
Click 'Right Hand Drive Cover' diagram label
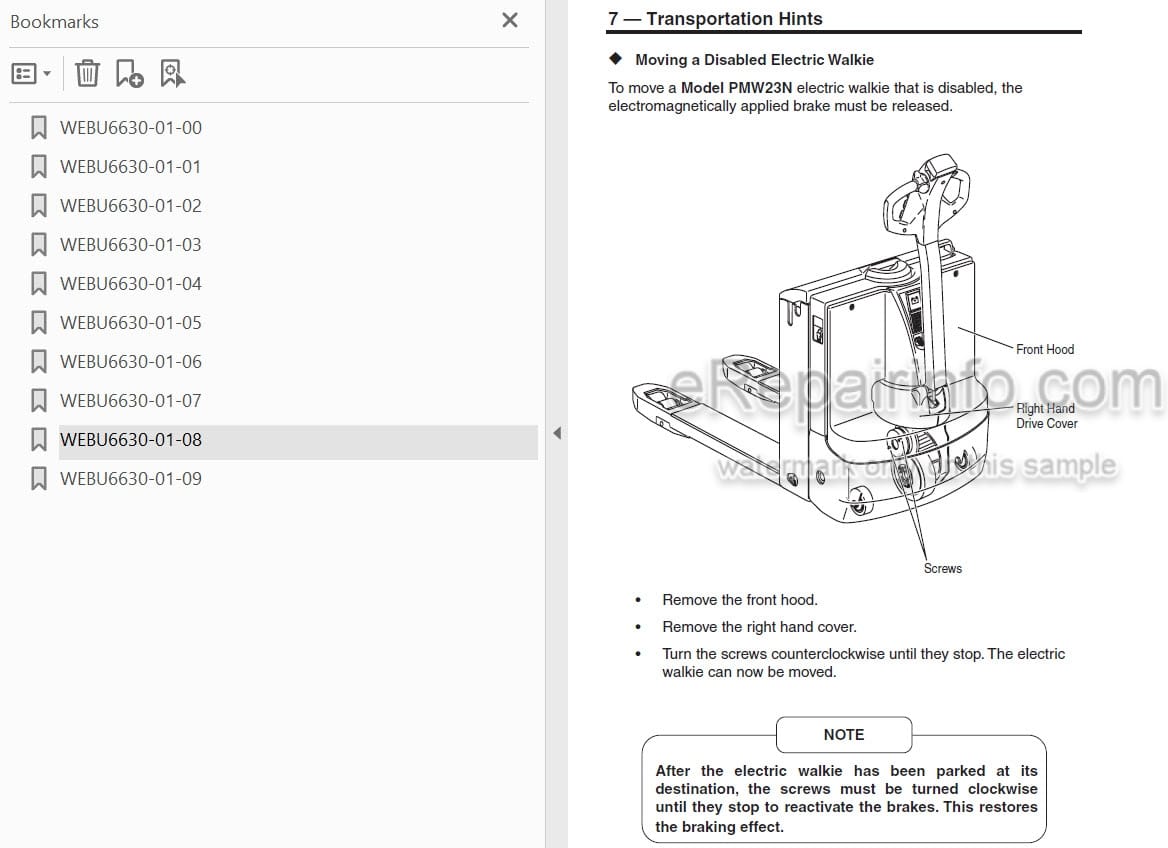(x=1047, y=416)
